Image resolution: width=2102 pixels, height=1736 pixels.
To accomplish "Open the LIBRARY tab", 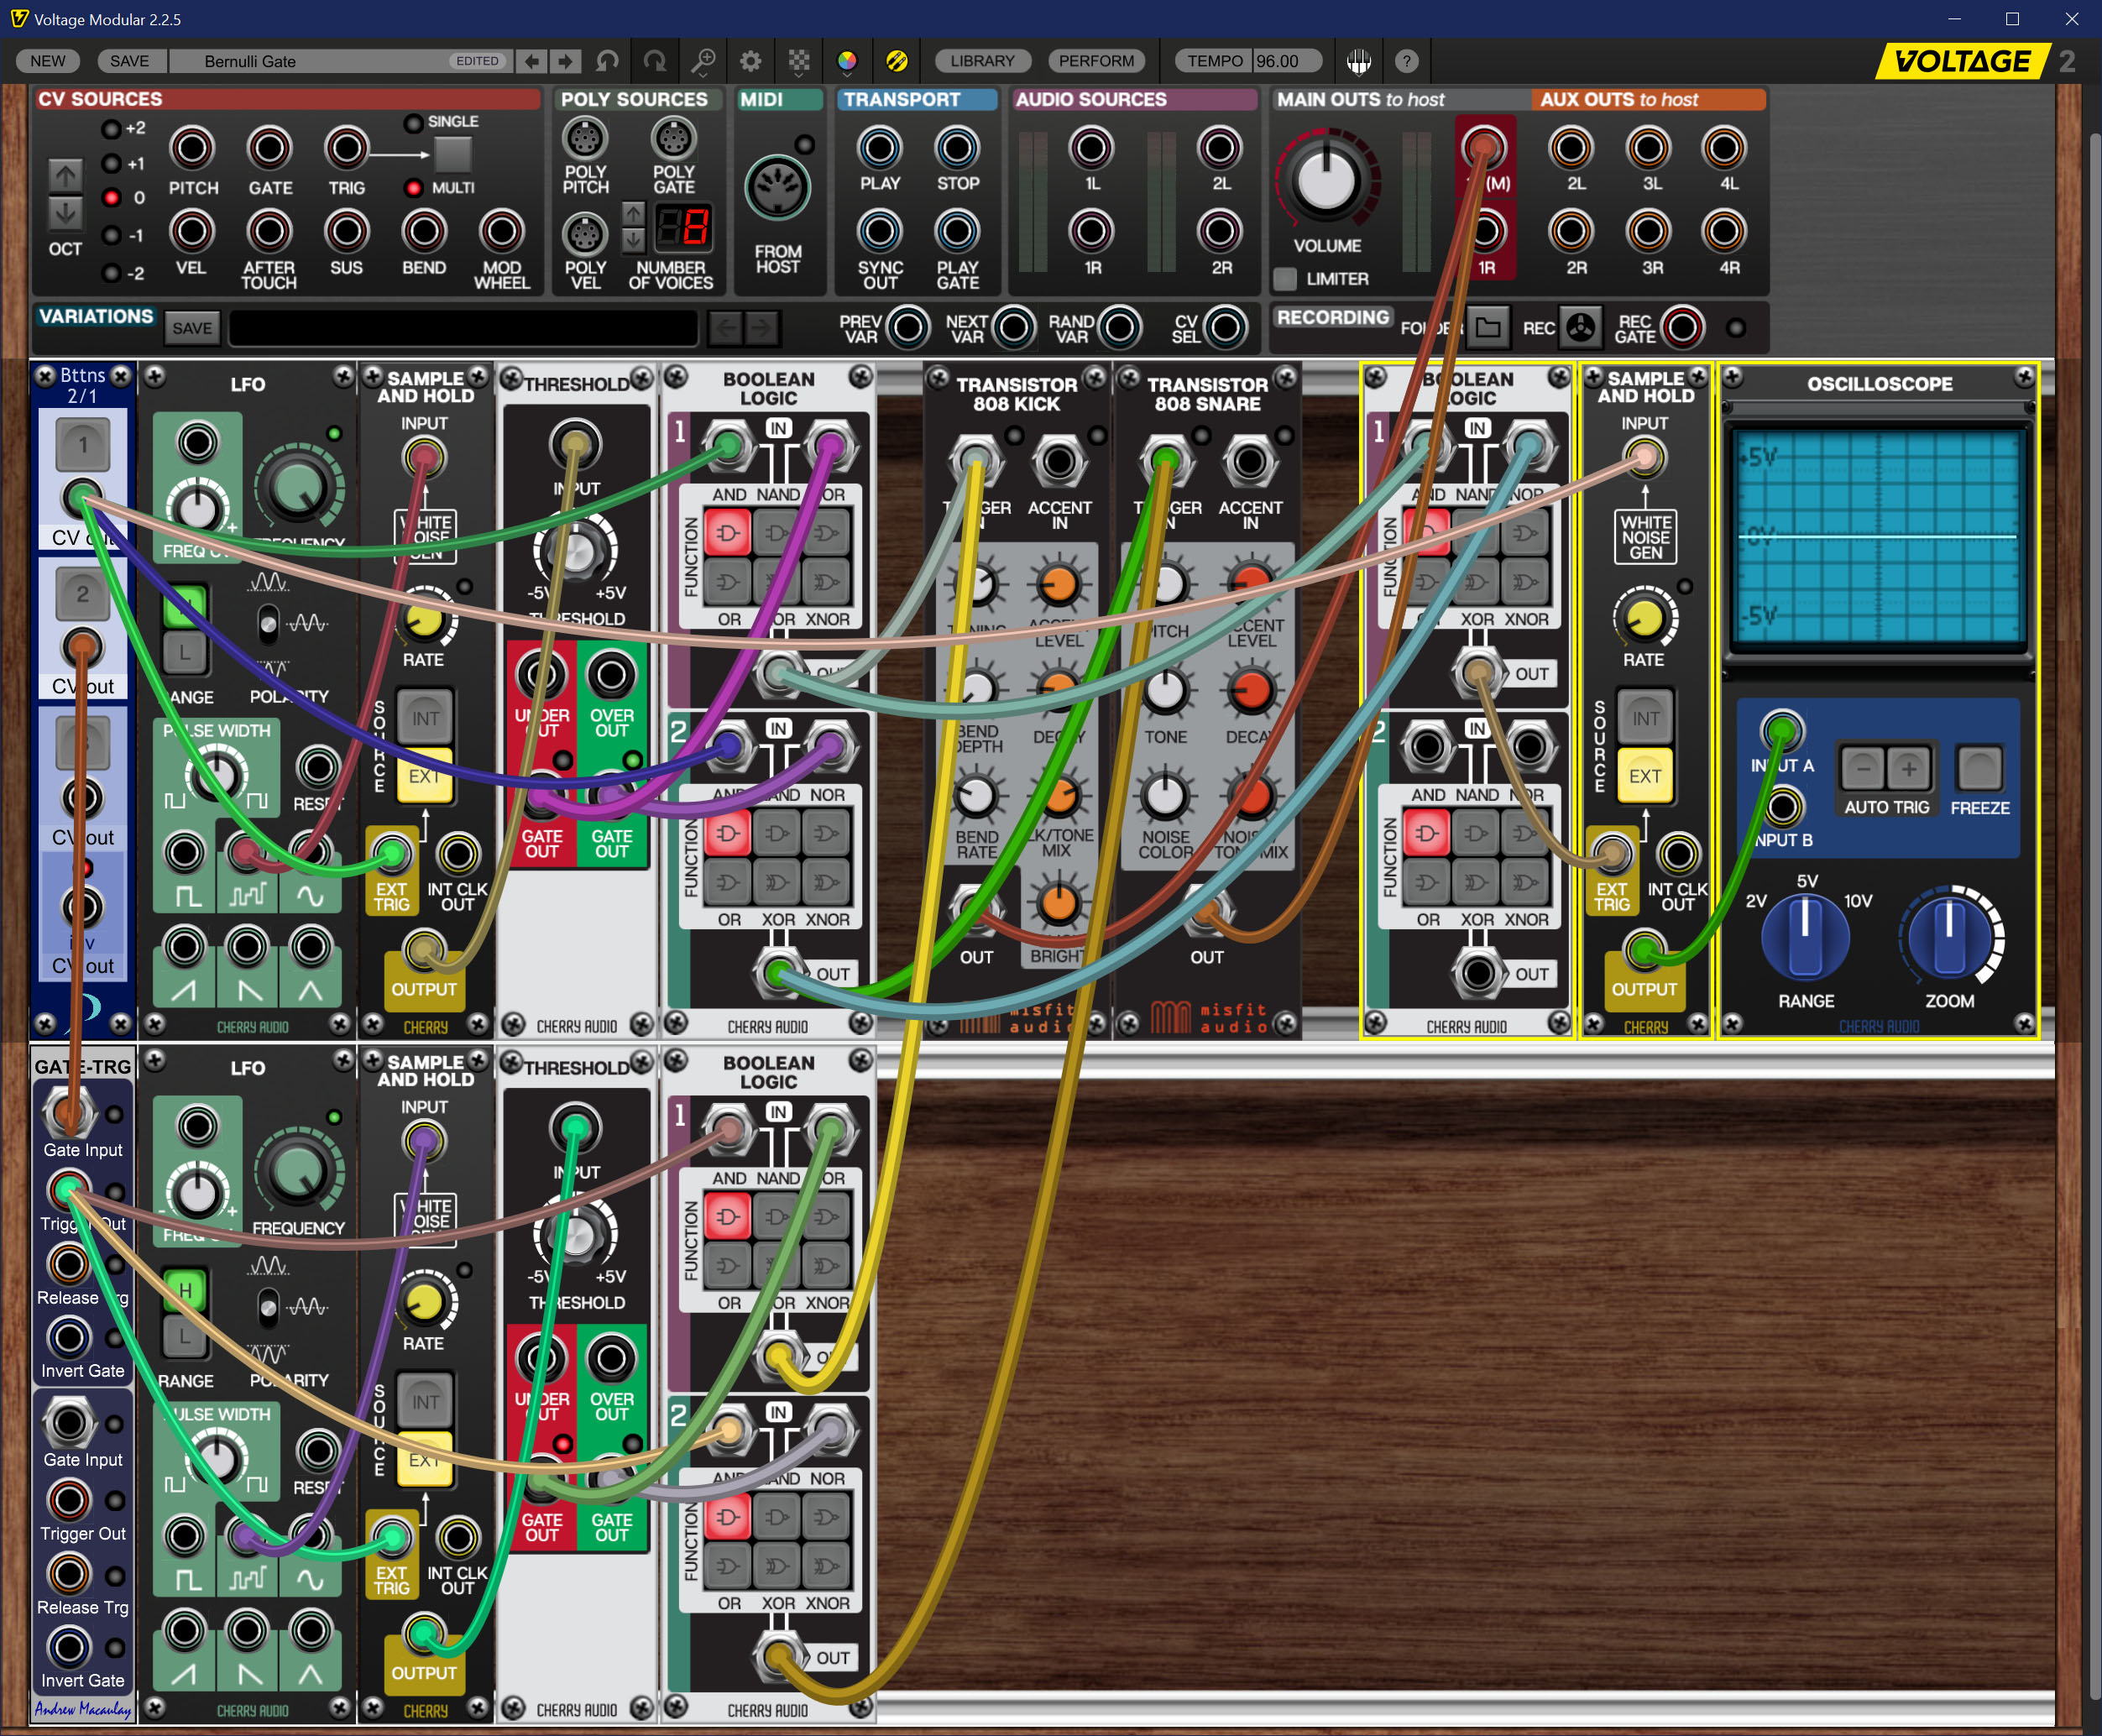I will (x=982, y=61).
